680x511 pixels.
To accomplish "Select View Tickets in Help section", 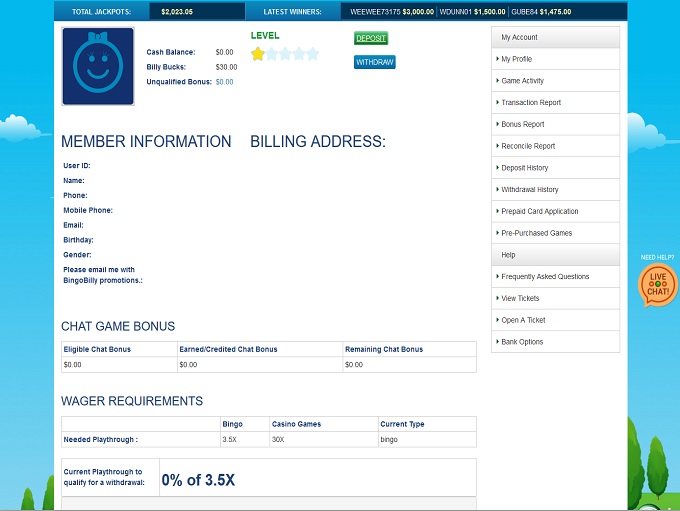I will click(x=520, y=299).
